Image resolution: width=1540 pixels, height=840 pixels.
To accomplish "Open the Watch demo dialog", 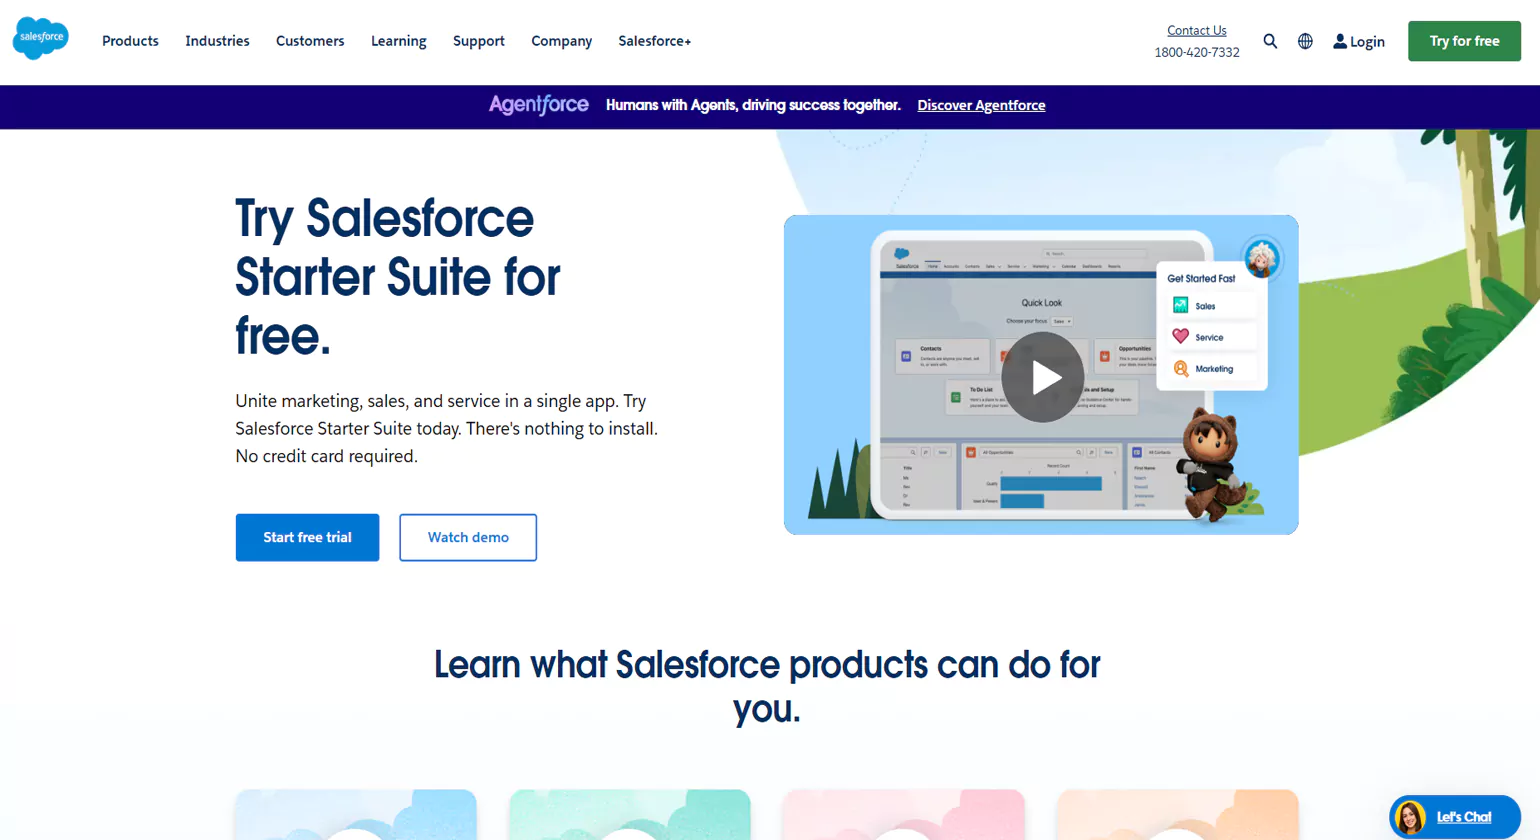I will 468,537.
